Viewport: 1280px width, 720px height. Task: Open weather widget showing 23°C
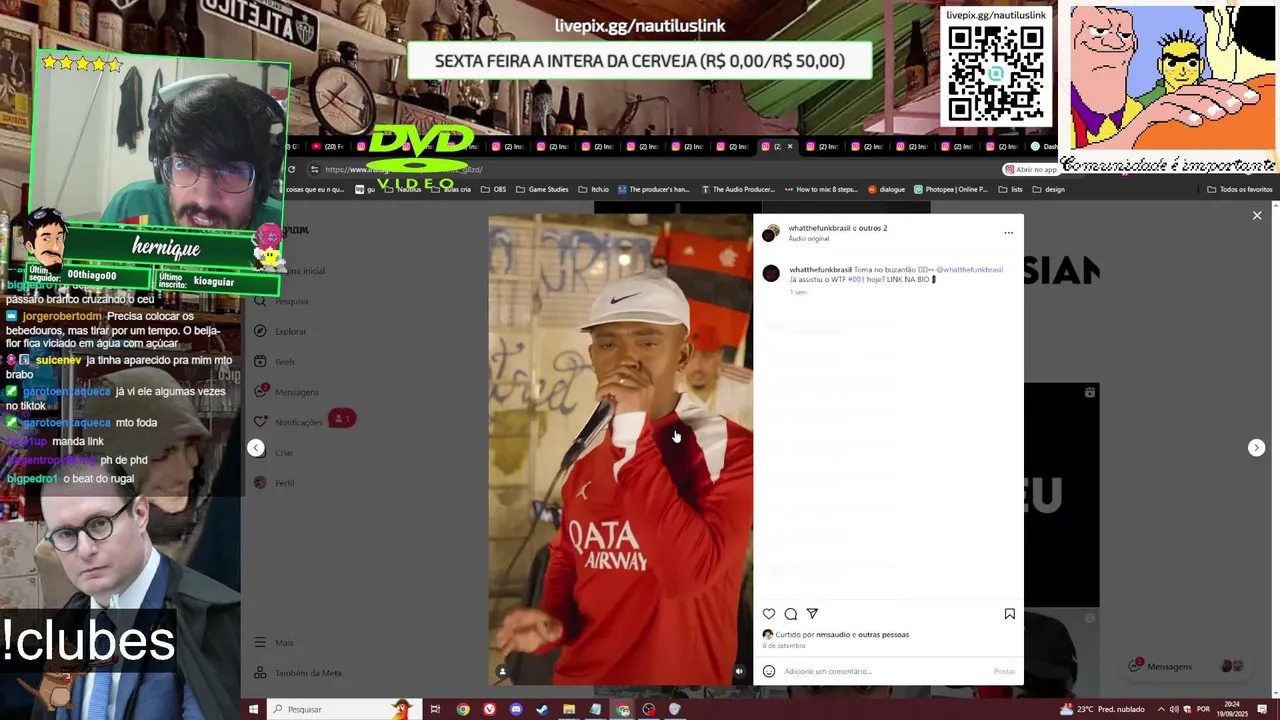[x=1102, y=709]
